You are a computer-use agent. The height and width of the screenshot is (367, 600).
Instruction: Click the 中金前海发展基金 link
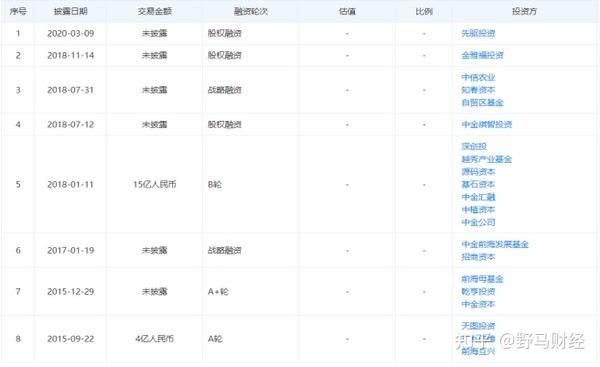point(495,244)
